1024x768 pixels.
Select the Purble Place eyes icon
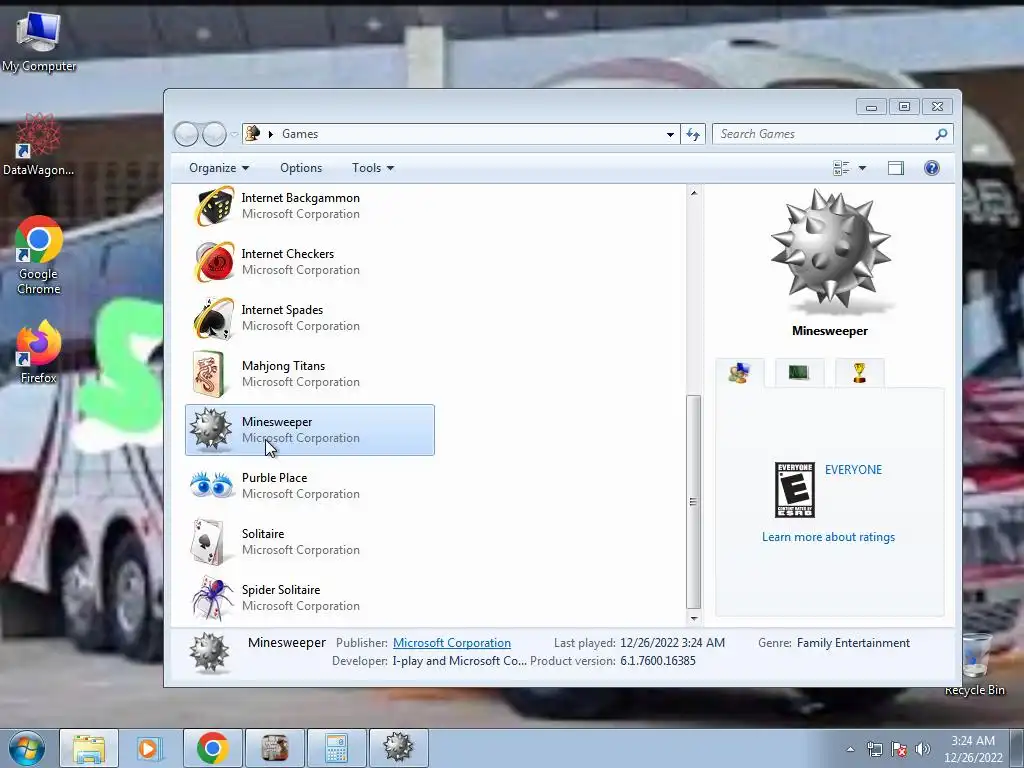click(211, 486)
